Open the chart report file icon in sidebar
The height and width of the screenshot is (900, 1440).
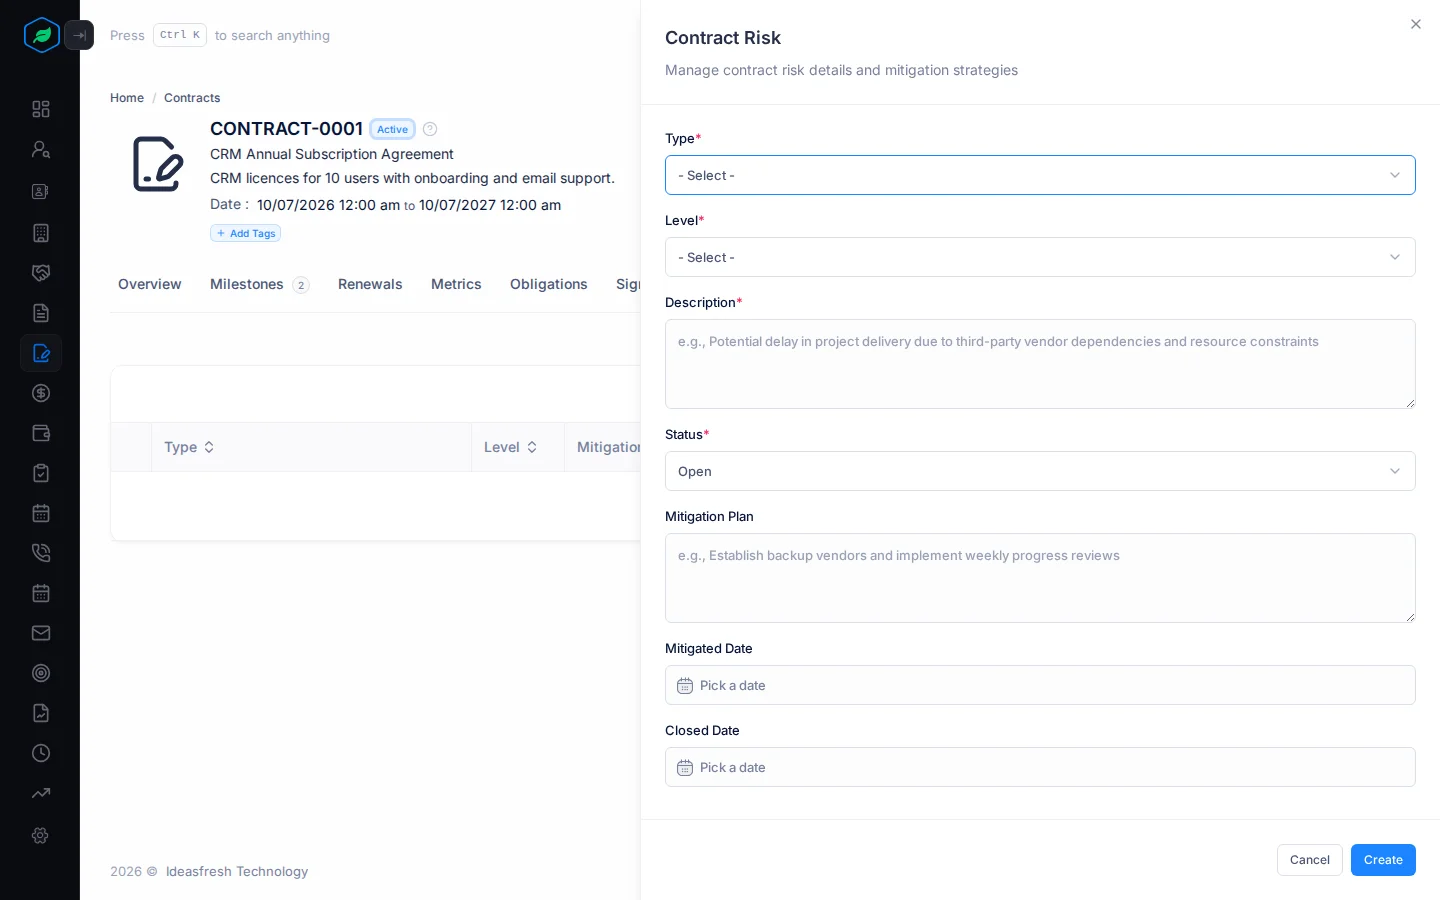coord(41,713)
